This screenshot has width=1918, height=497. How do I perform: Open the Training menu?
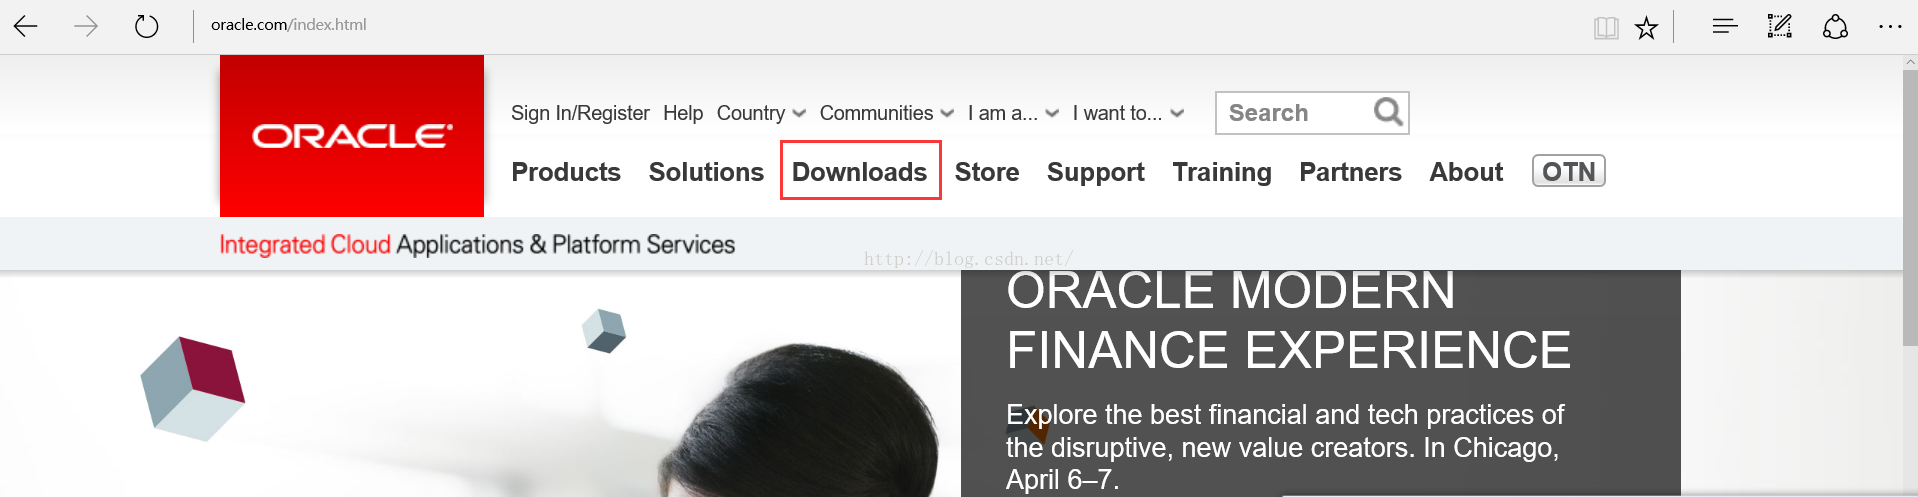pos(1222,172)
